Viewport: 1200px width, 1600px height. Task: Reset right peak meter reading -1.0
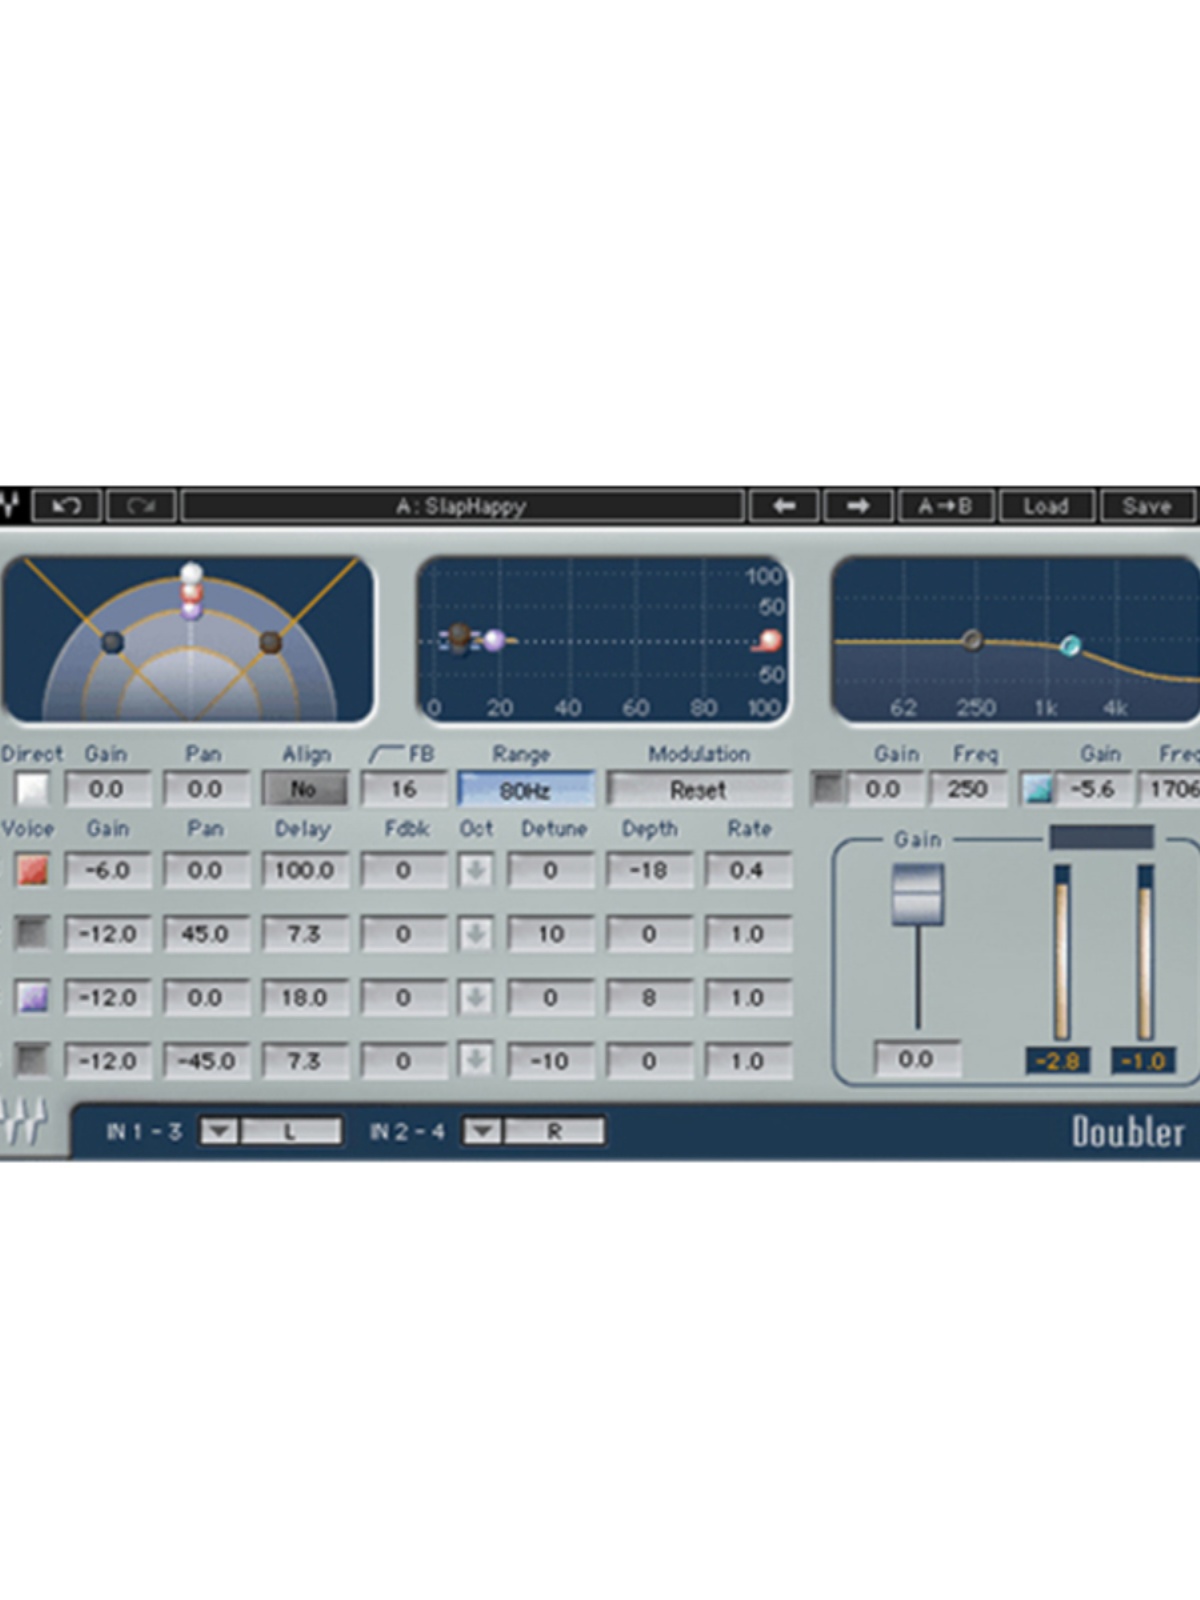pyautogui.click(x=1142, y=1061)
